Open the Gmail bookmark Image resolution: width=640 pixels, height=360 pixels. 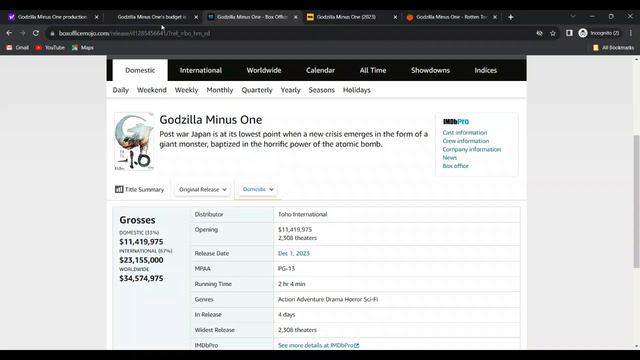18,48
